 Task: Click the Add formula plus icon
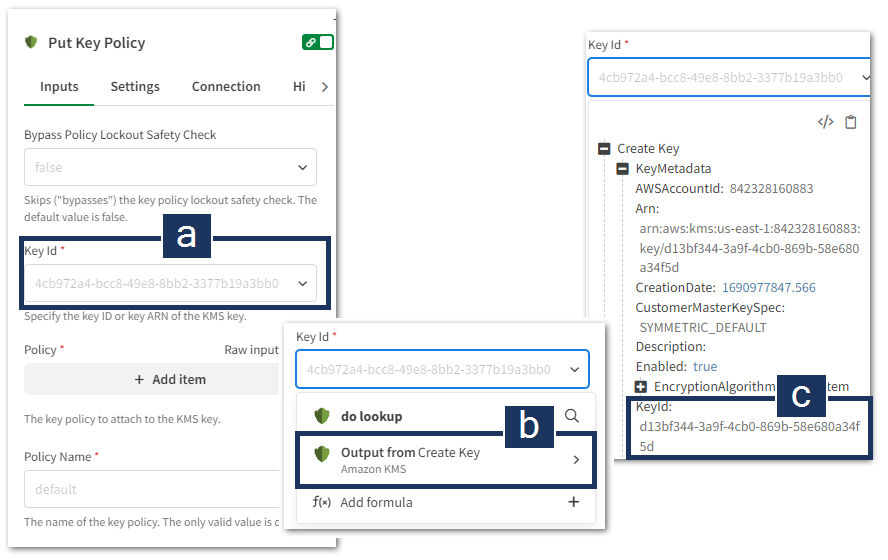point(574,502)
